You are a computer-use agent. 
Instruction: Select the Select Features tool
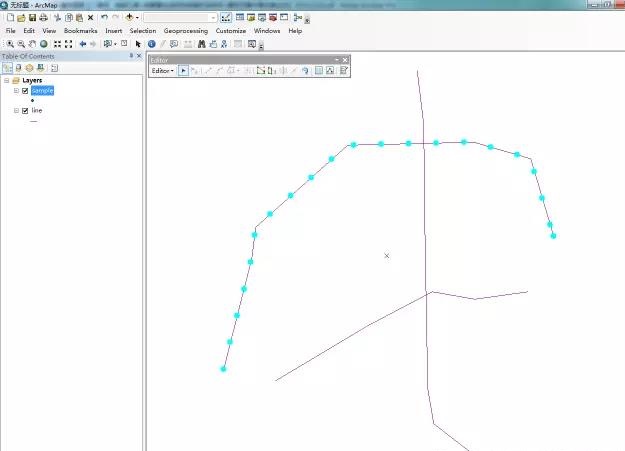coord(107,44)
